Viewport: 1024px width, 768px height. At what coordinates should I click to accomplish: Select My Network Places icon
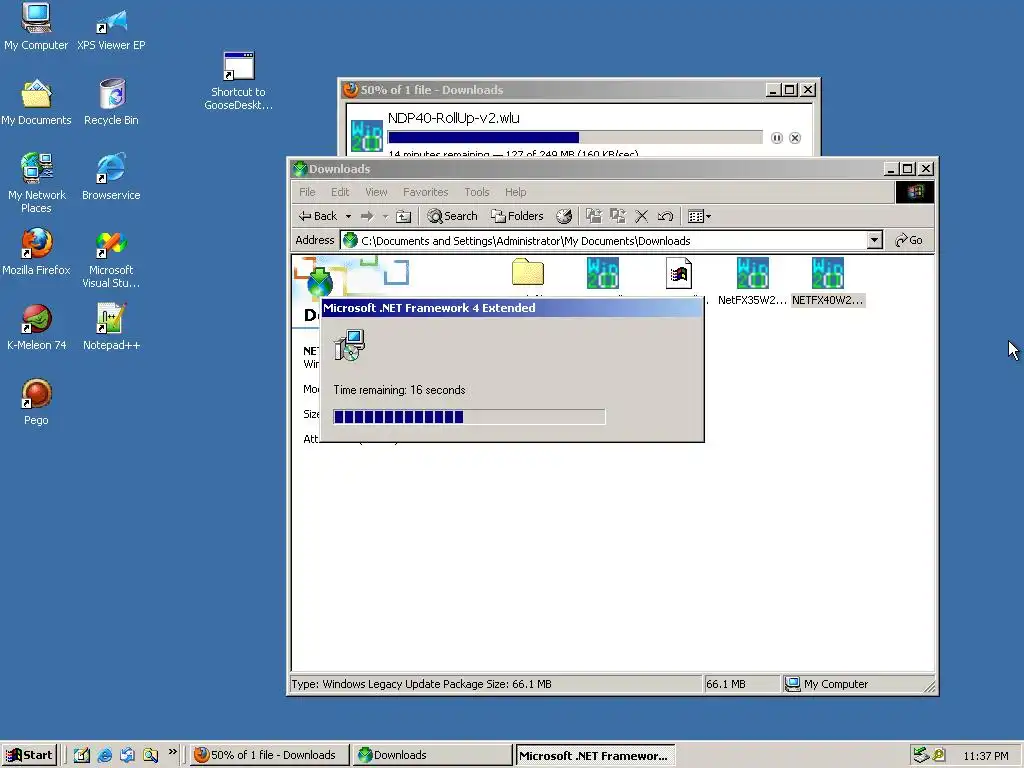(x=36, y=183)
